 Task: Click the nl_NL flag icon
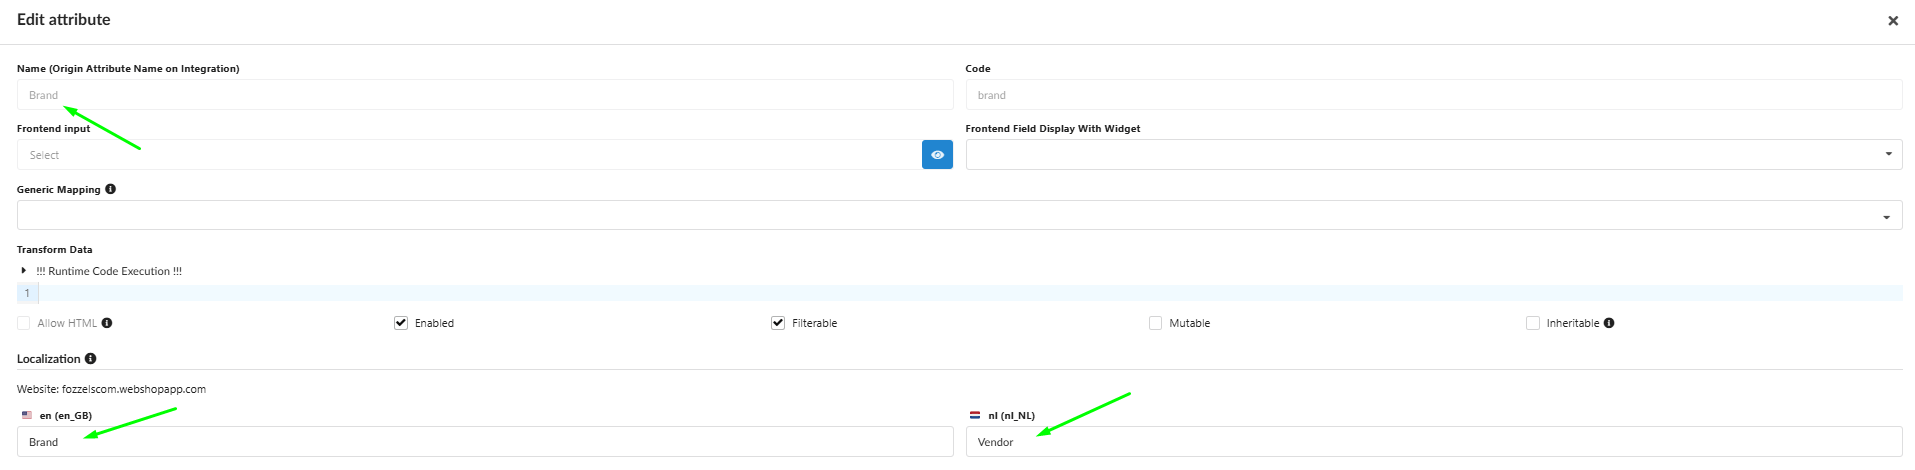975,415
